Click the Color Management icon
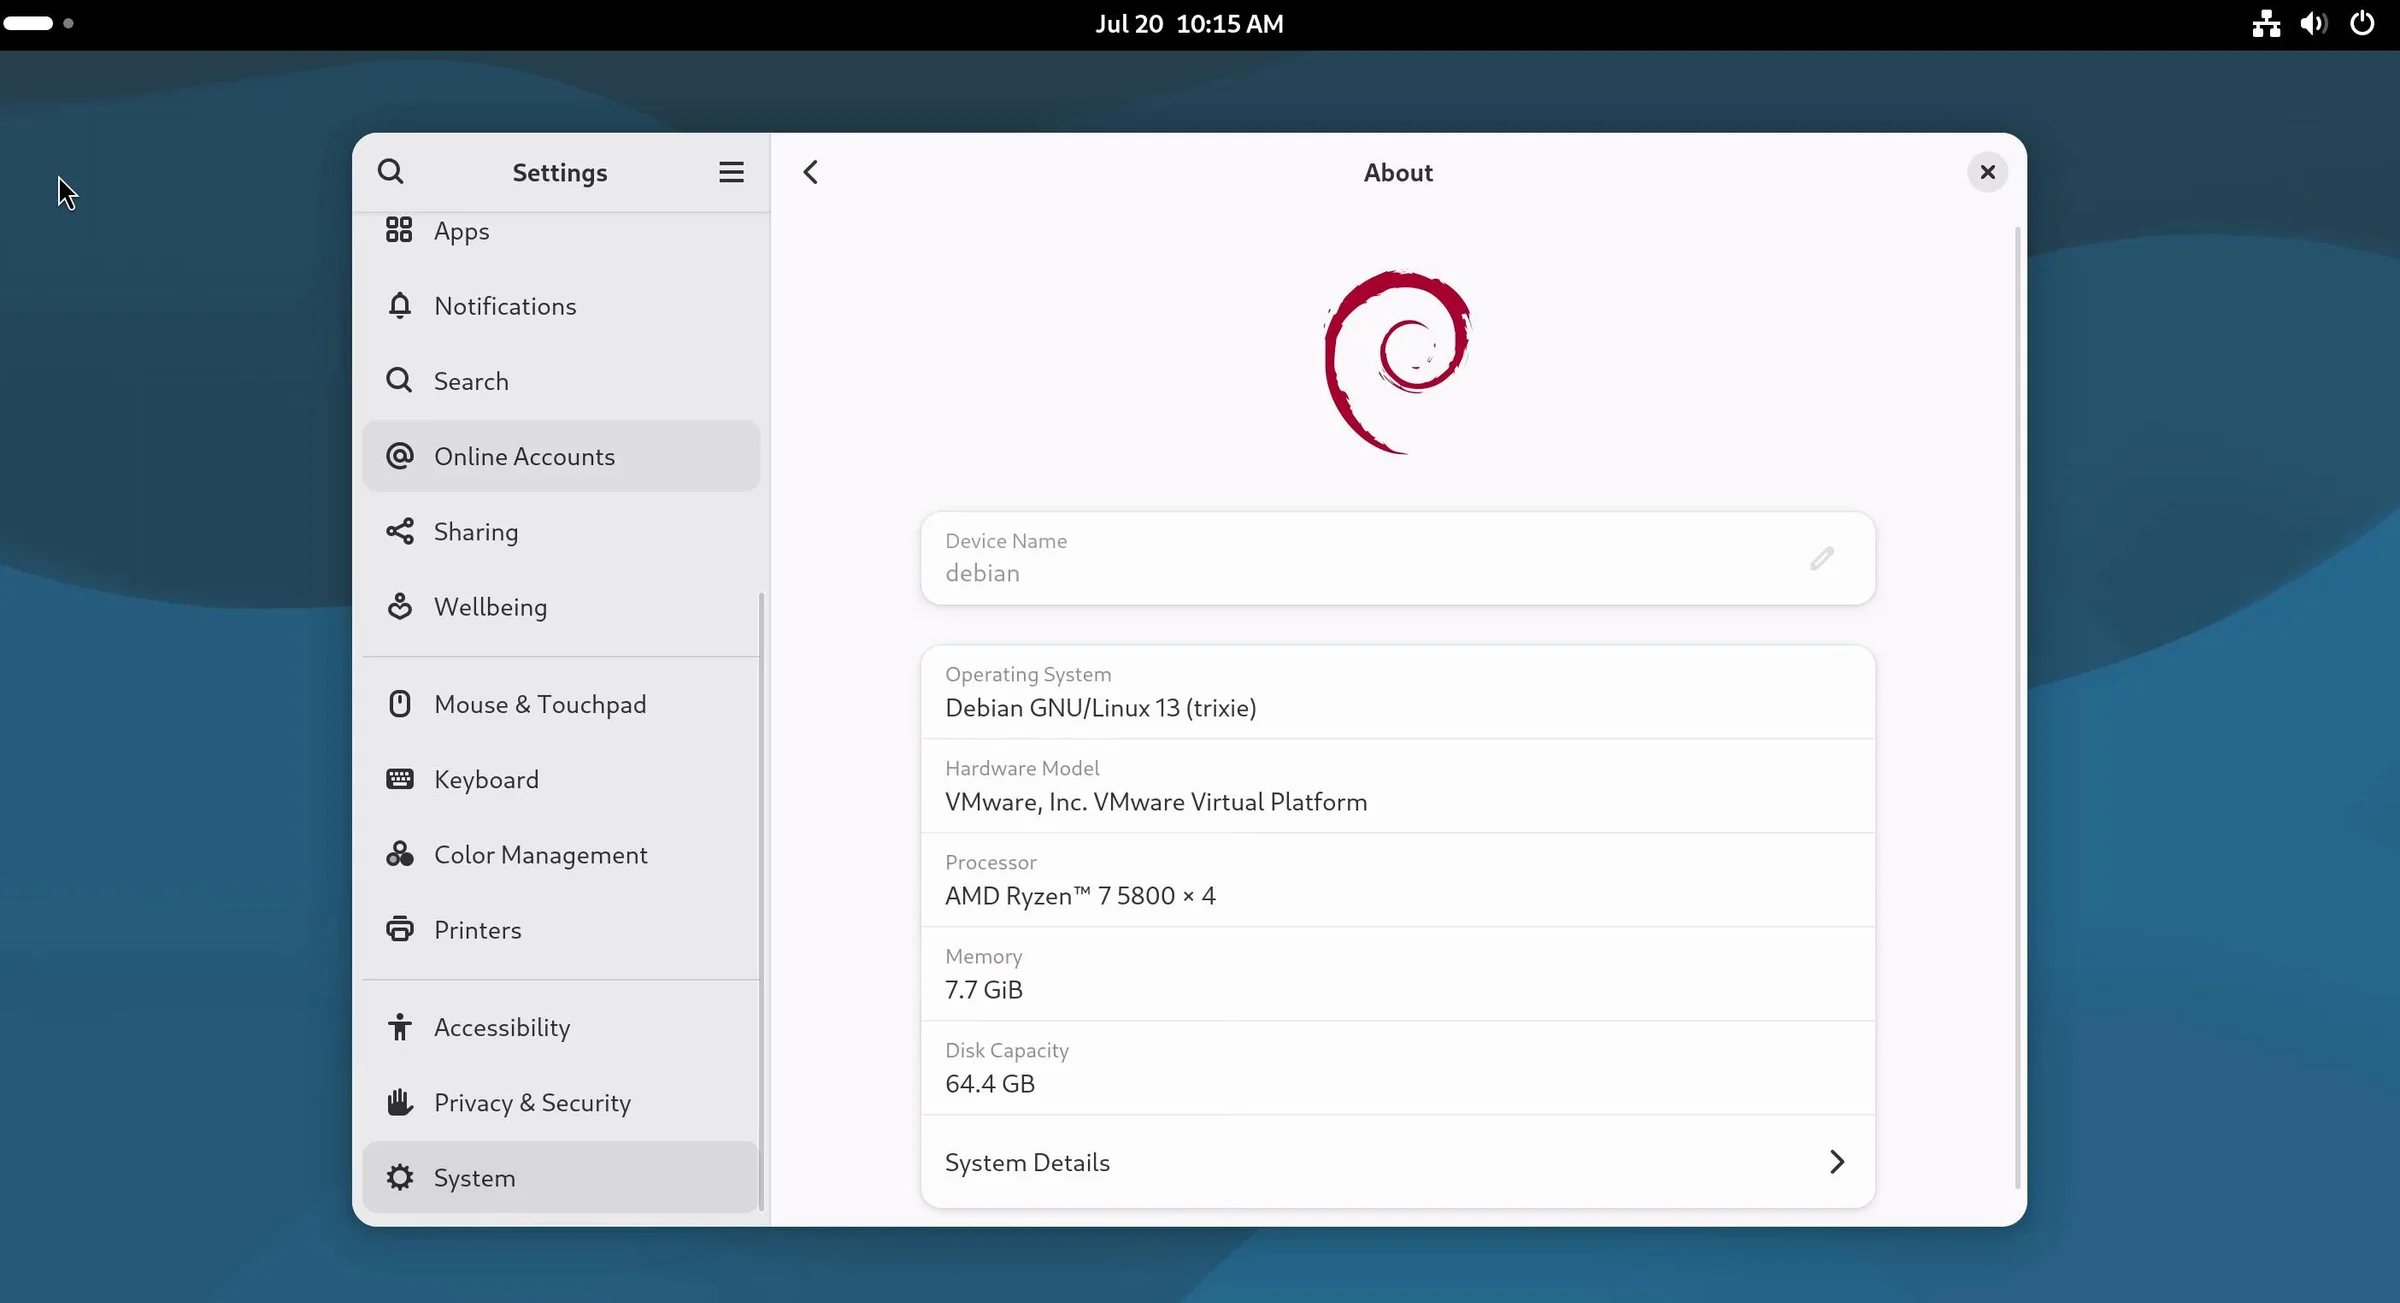This screenshot has width=2400, height=1303. [x=399, y=854]
